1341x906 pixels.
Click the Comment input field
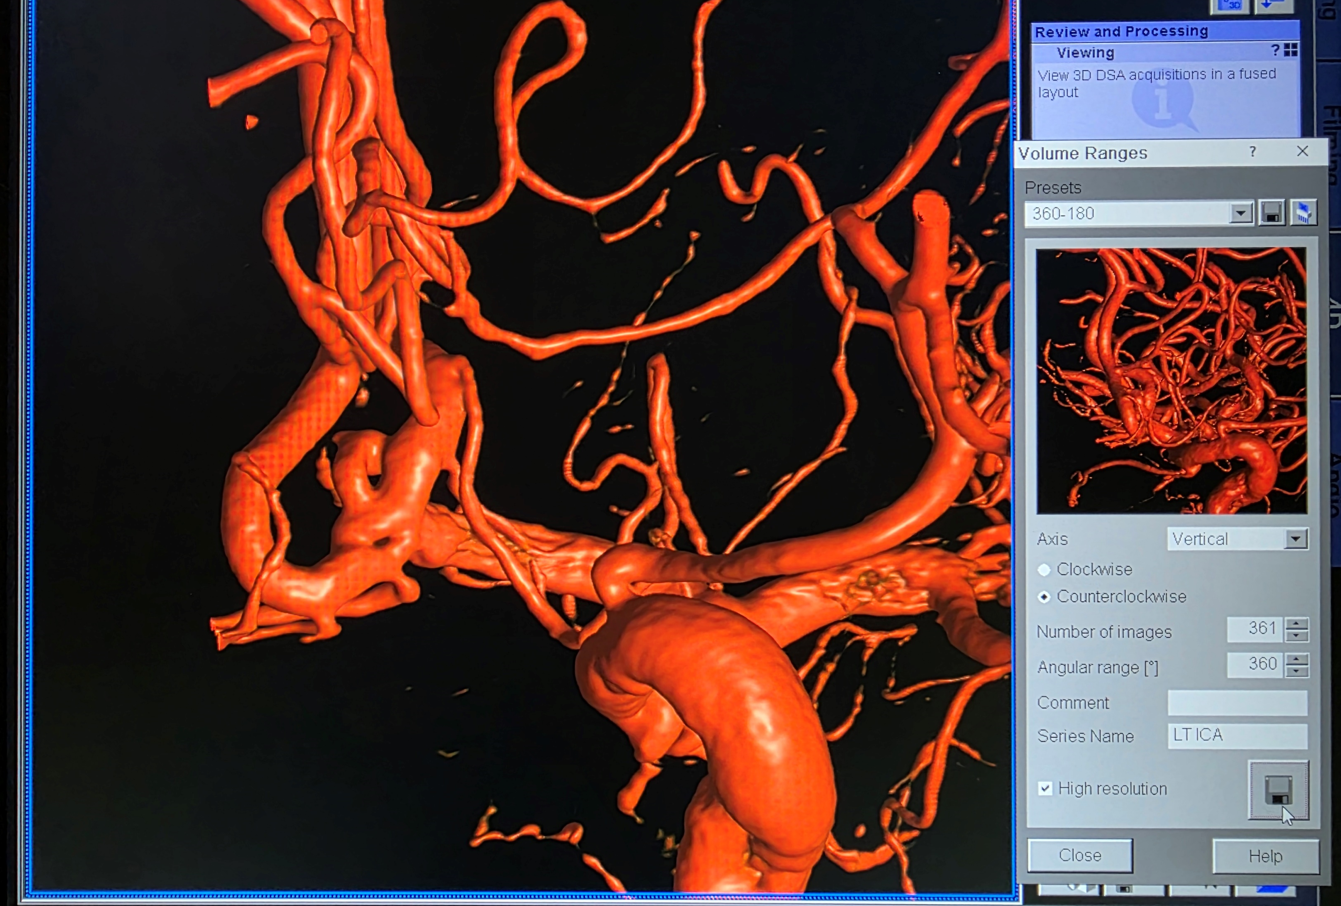point(1237,703)
